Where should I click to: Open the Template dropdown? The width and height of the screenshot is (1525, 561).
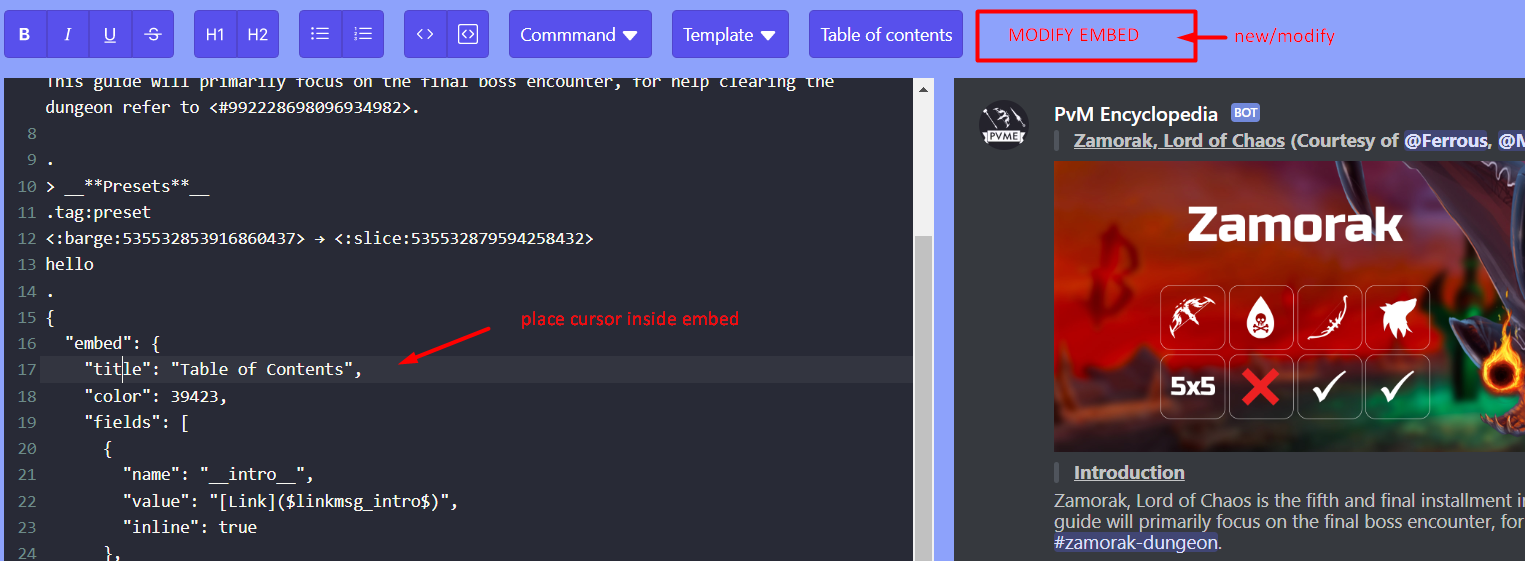(730, 34)
